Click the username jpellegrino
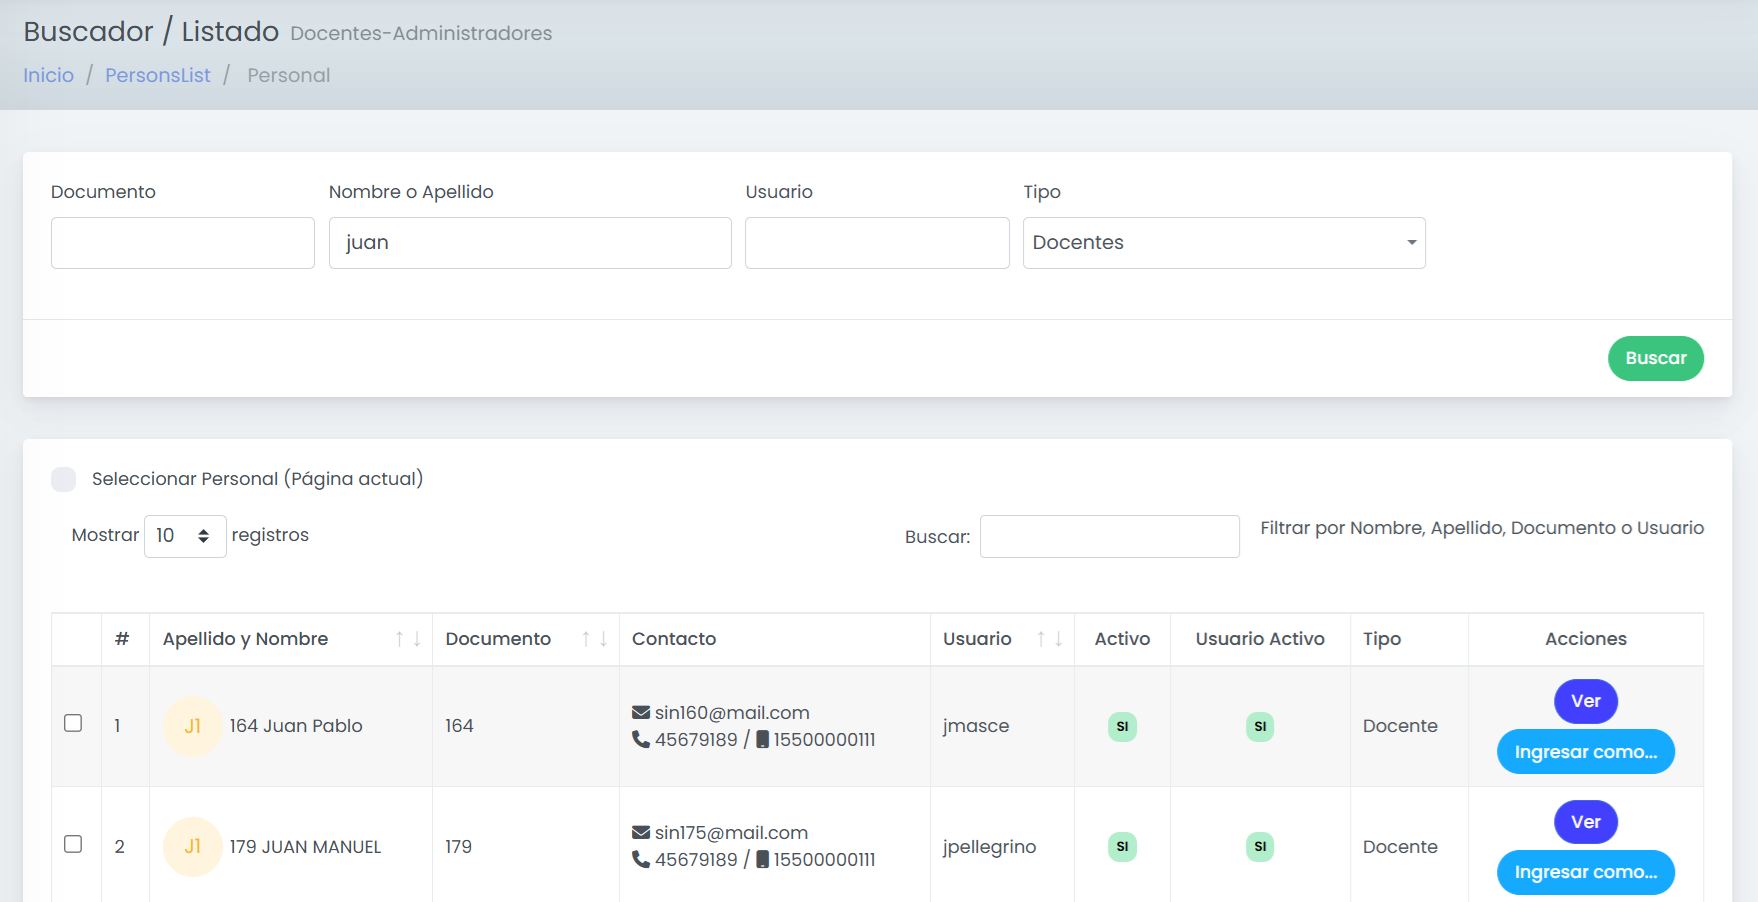The width and height of the screenshot is (1758, 902). click(x=989, y=847)
